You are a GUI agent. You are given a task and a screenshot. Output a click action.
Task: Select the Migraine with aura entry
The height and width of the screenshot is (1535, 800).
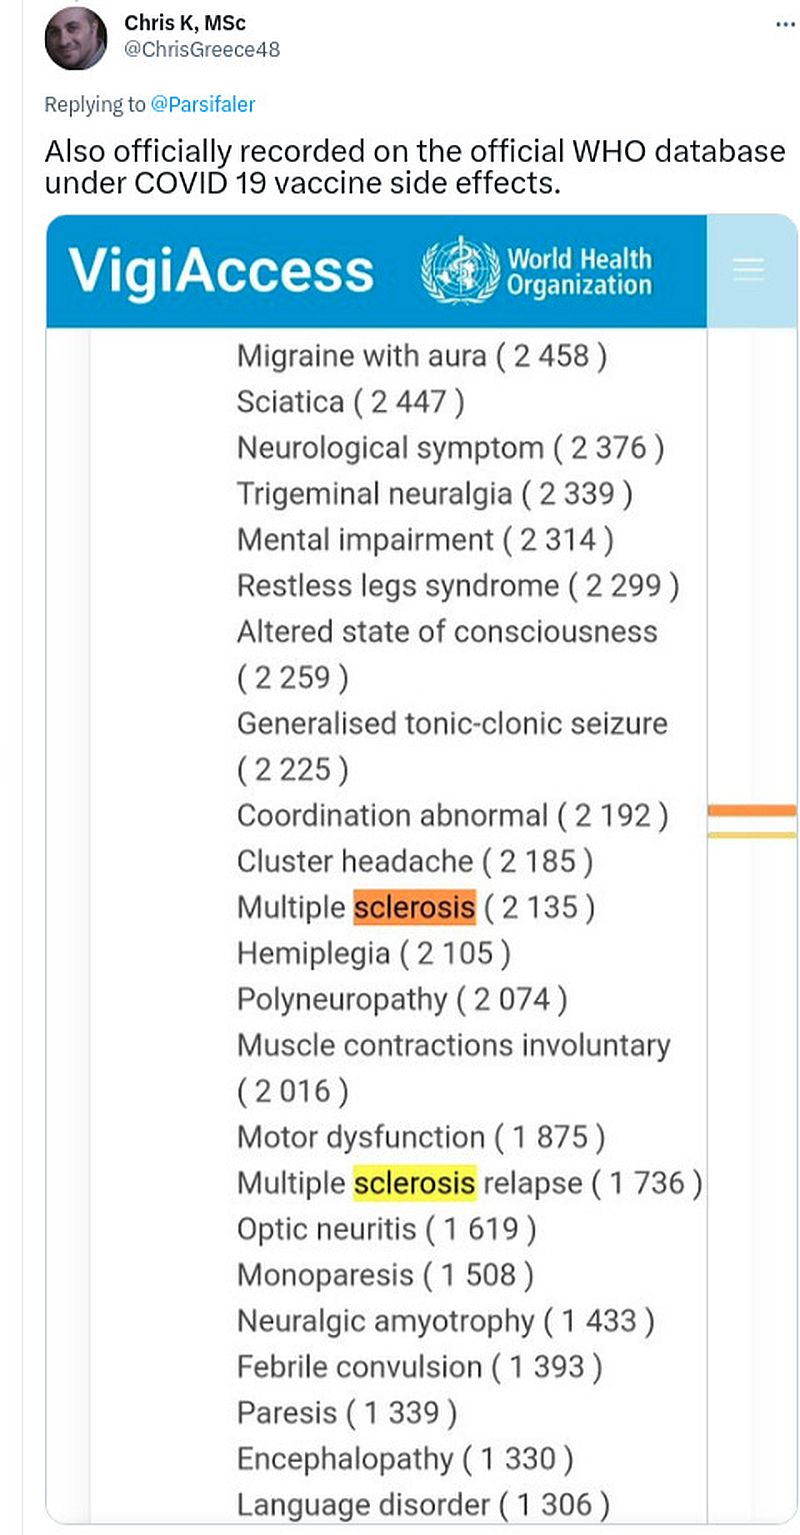(421, 355)
